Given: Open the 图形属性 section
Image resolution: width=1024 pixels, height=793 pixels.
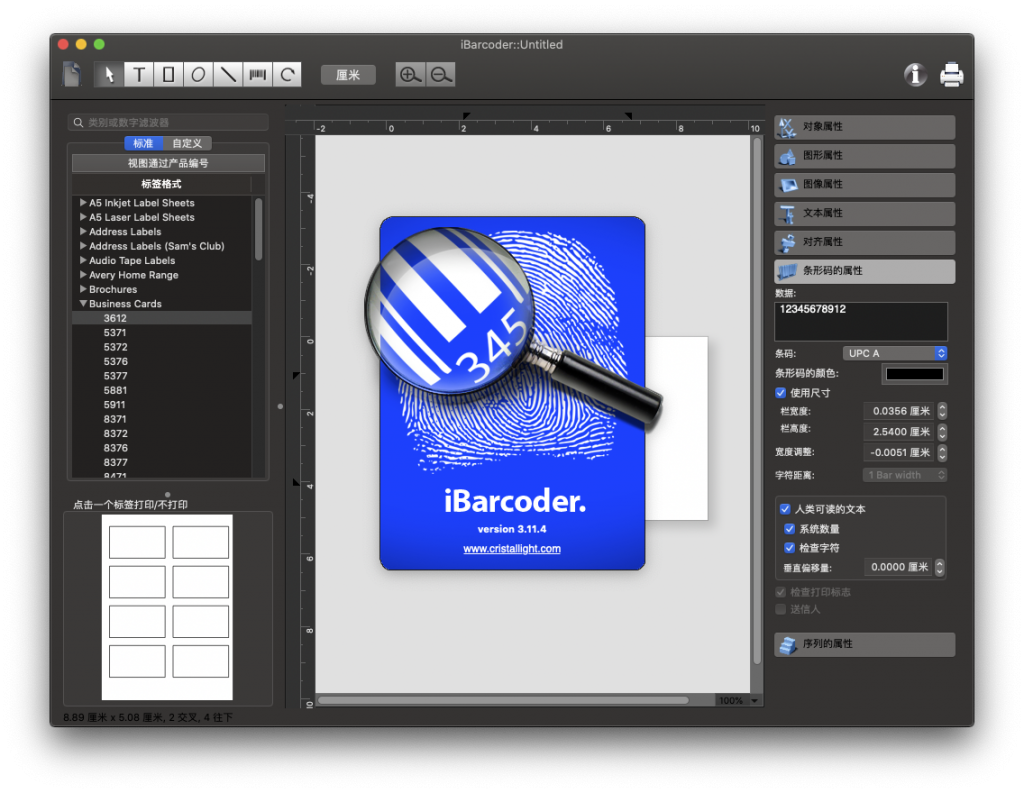Looking at the screenshot, I should [x=865, y=156].
